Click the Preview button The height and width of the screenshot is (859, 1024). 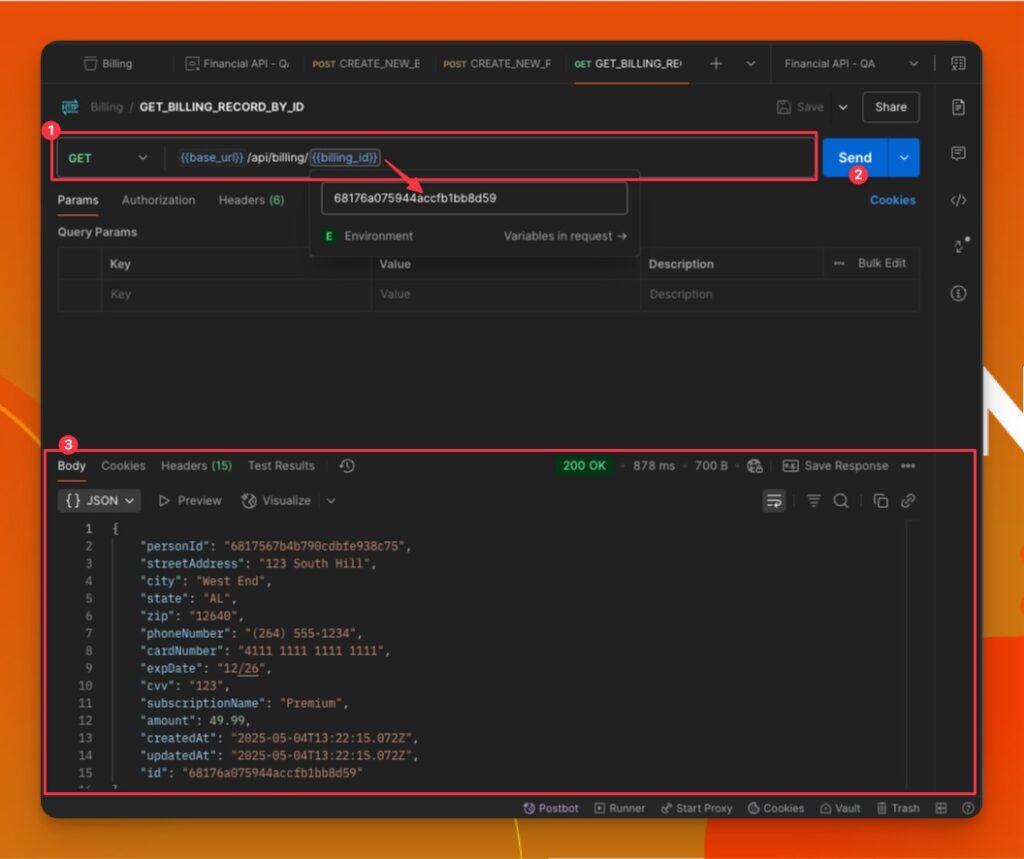[x=189, y=501]
